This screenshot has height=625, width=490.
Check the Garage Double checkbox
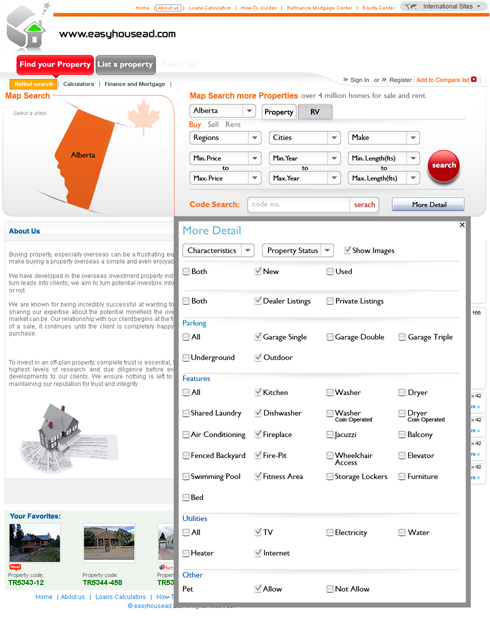click(330, 337)
